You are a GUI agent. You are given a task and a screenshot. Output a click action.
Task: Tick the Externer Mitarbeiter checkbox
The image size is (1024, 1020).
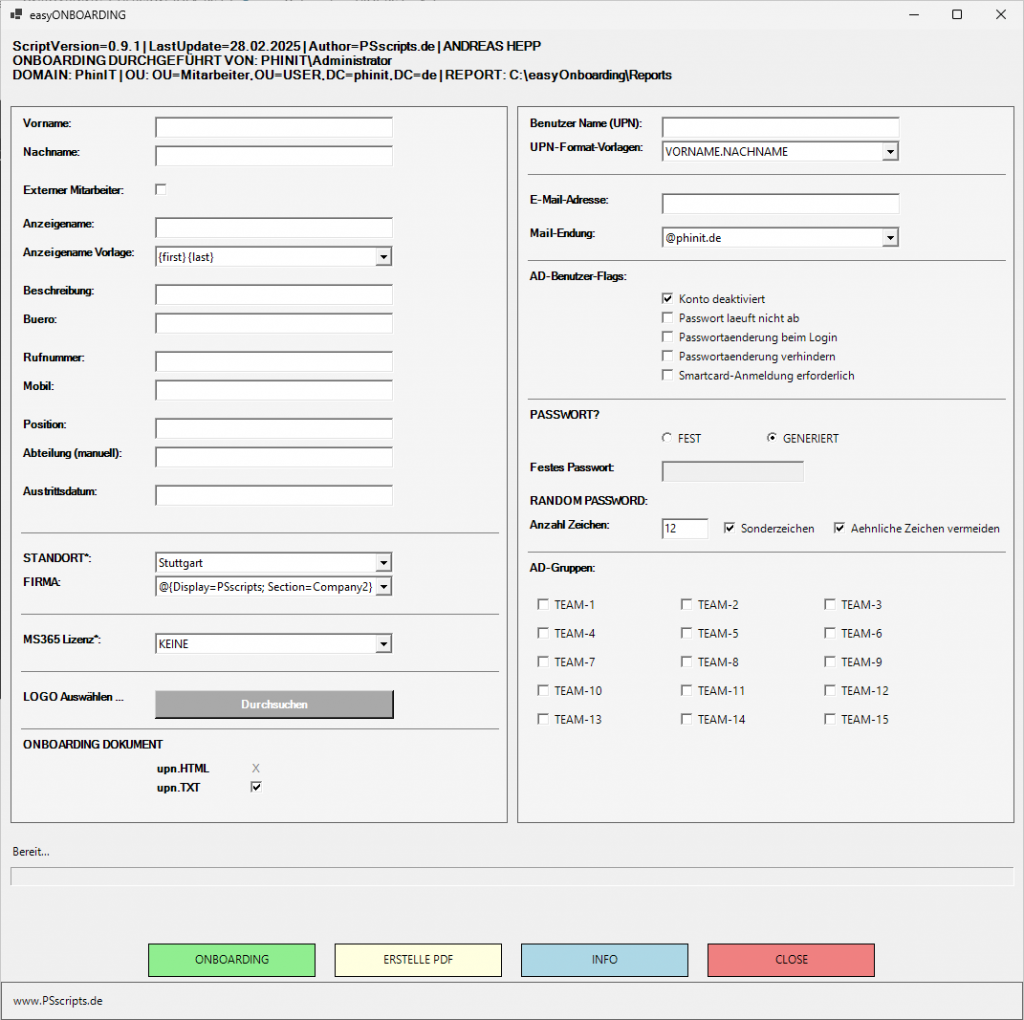pyautogui.click(x=161, y=189)
